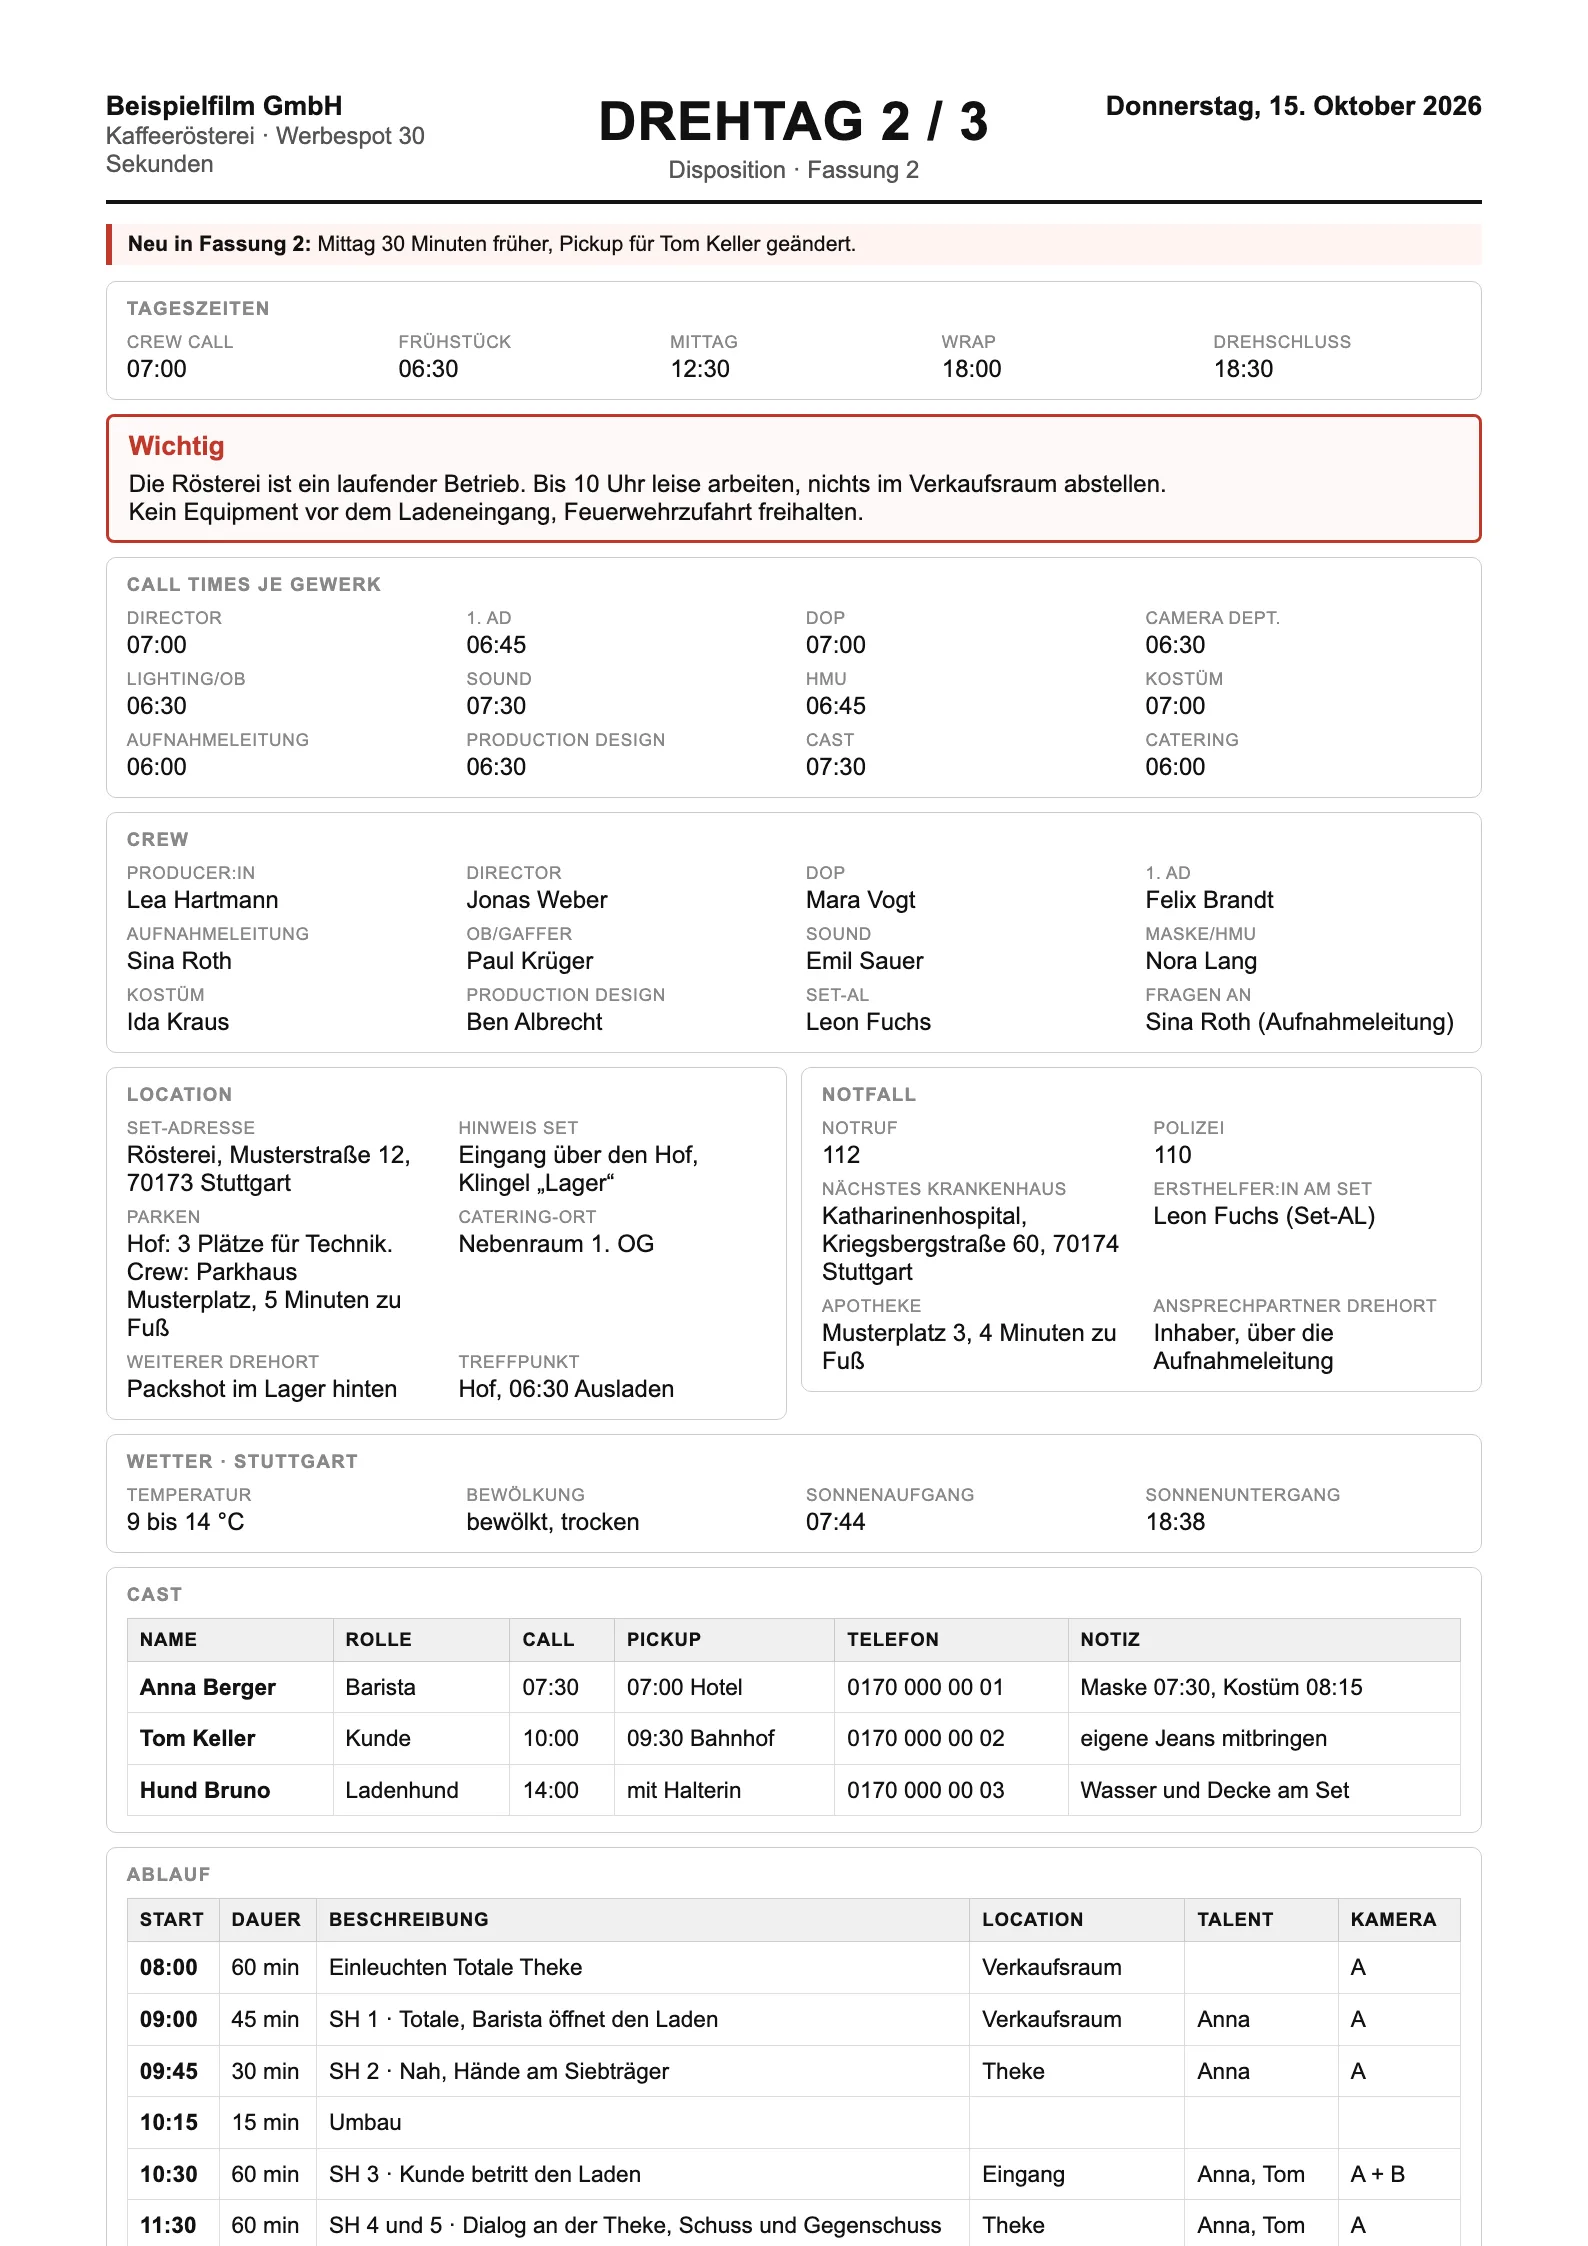Click Treffpunkt Hof, 06:30 Ausladen
The height and width of the screenshot is (2246, 1588).
pyautogui.click(x=566, y=1389)
